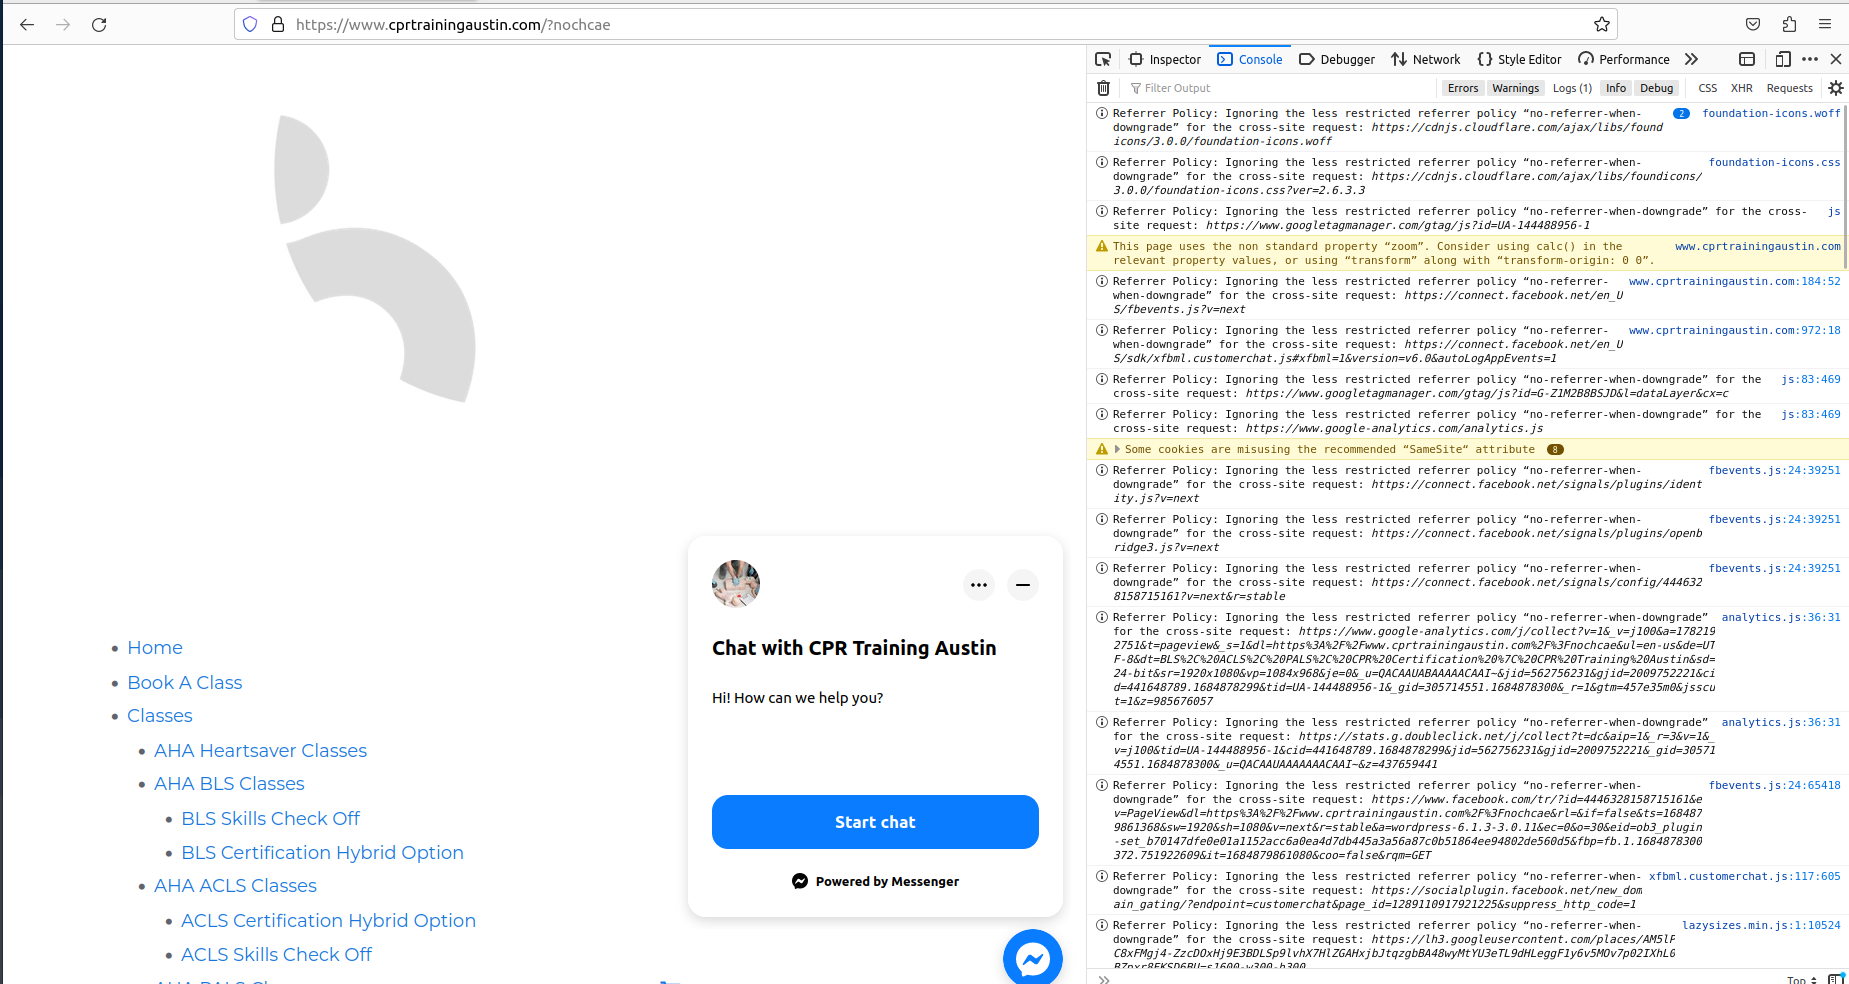The width and height of the screenshot is (1849, 984).
Task: Bookmark this page with the star
Action: (x=1602, y=25)
